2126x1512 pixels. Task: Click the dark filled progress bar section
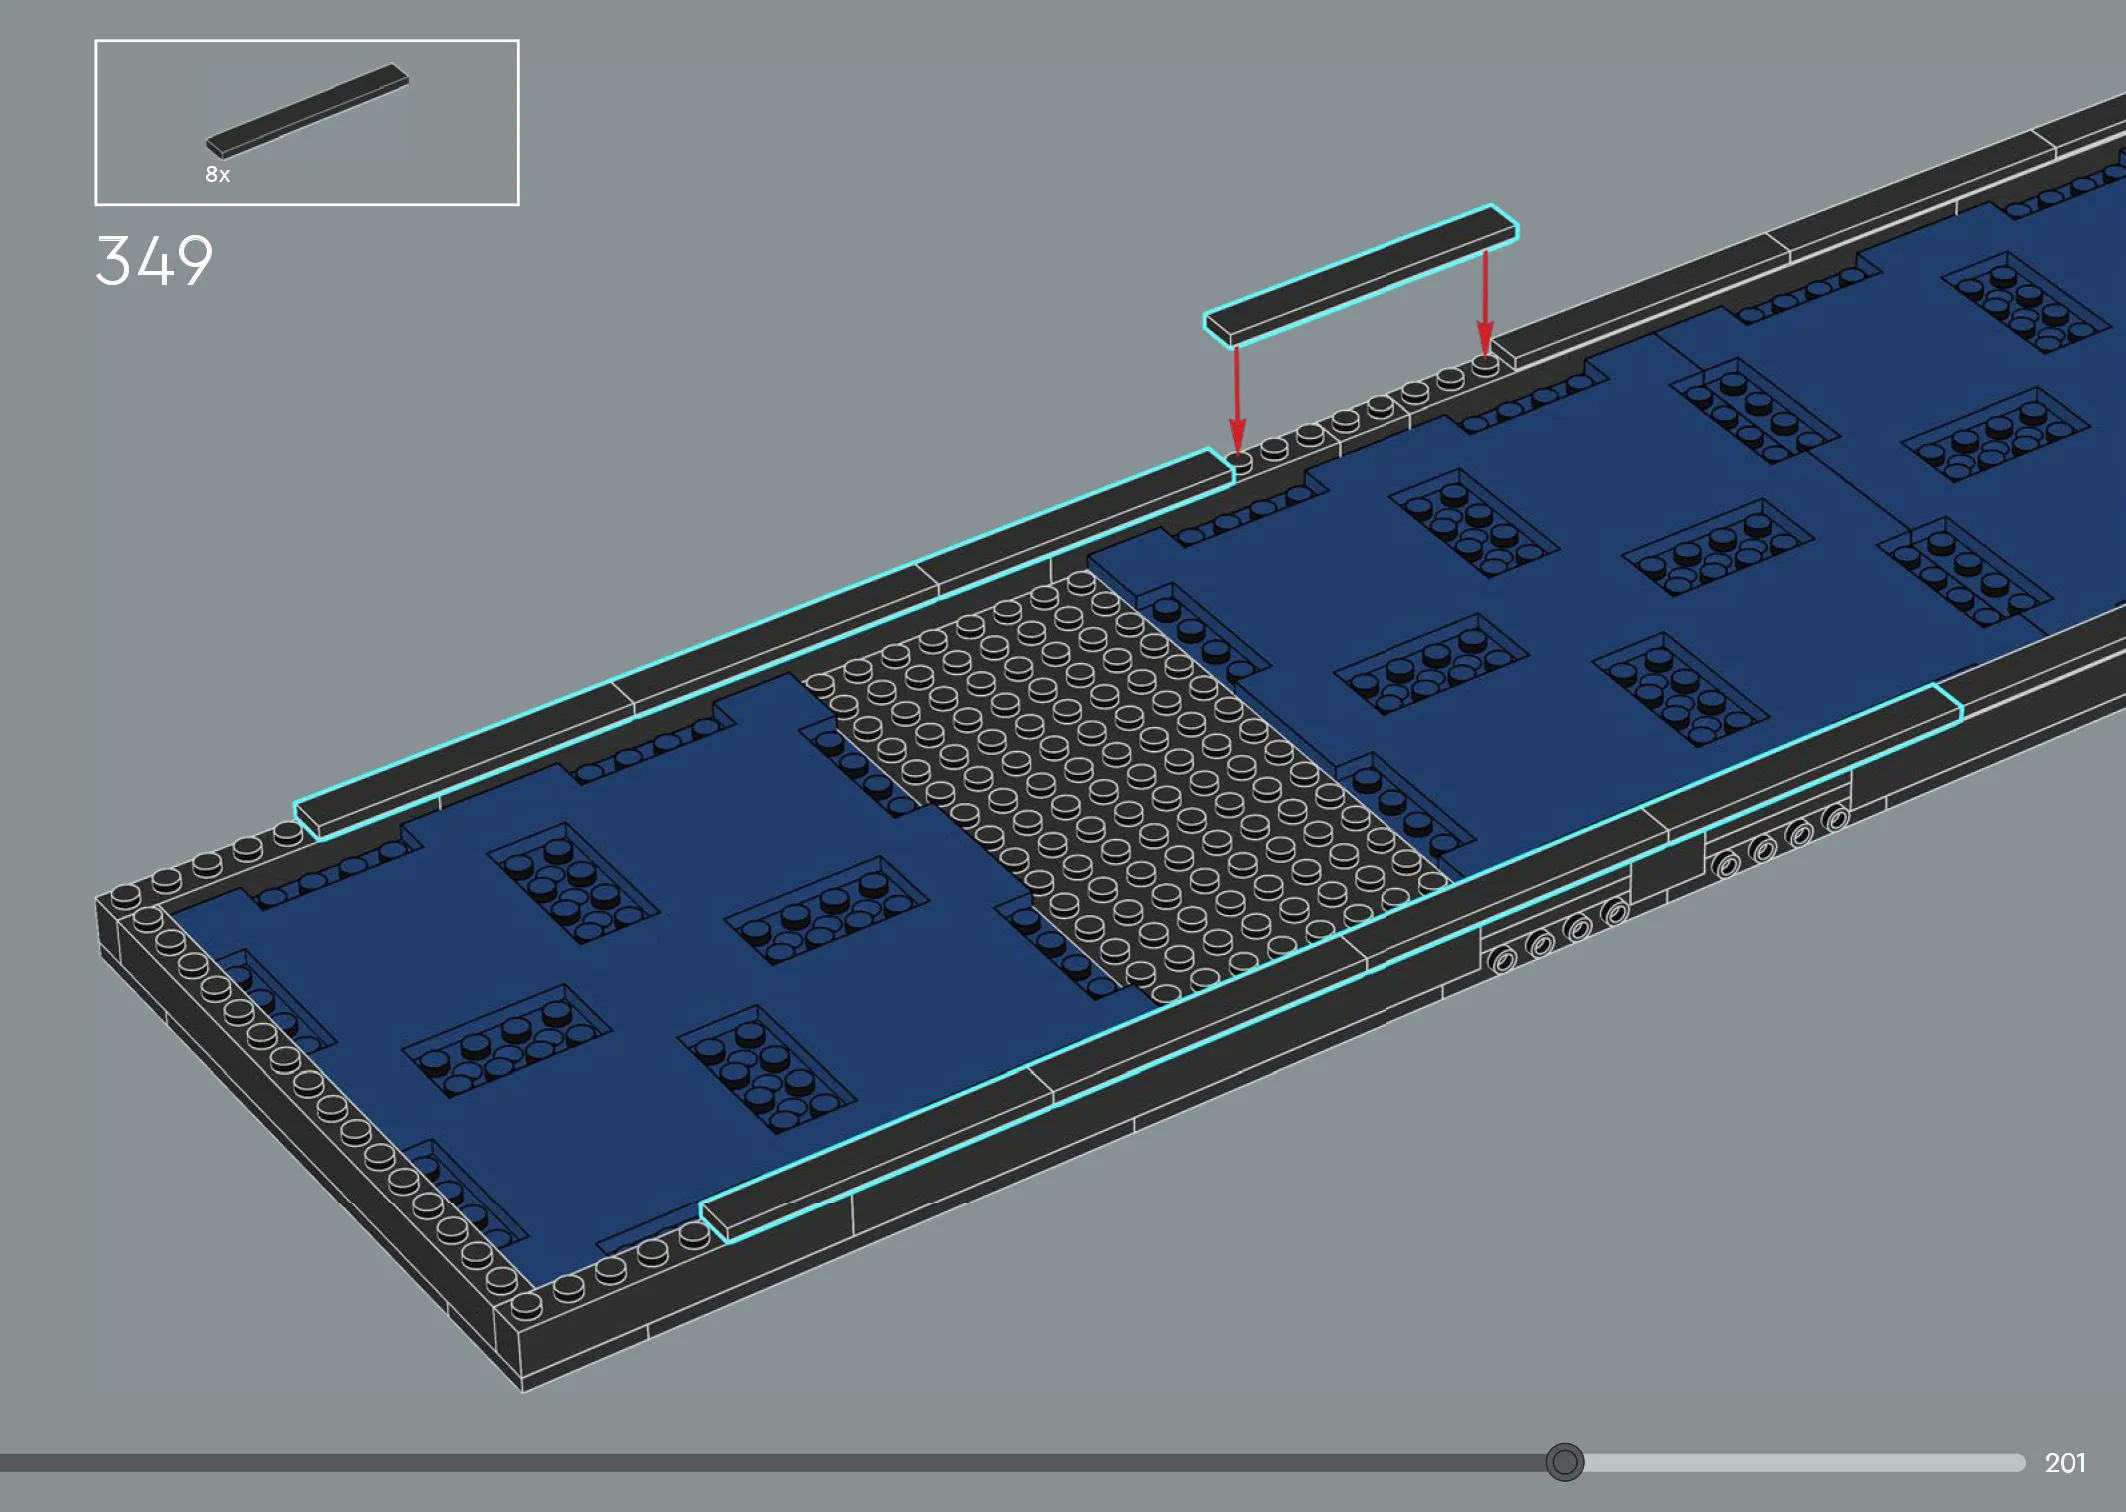point(772,1463)
